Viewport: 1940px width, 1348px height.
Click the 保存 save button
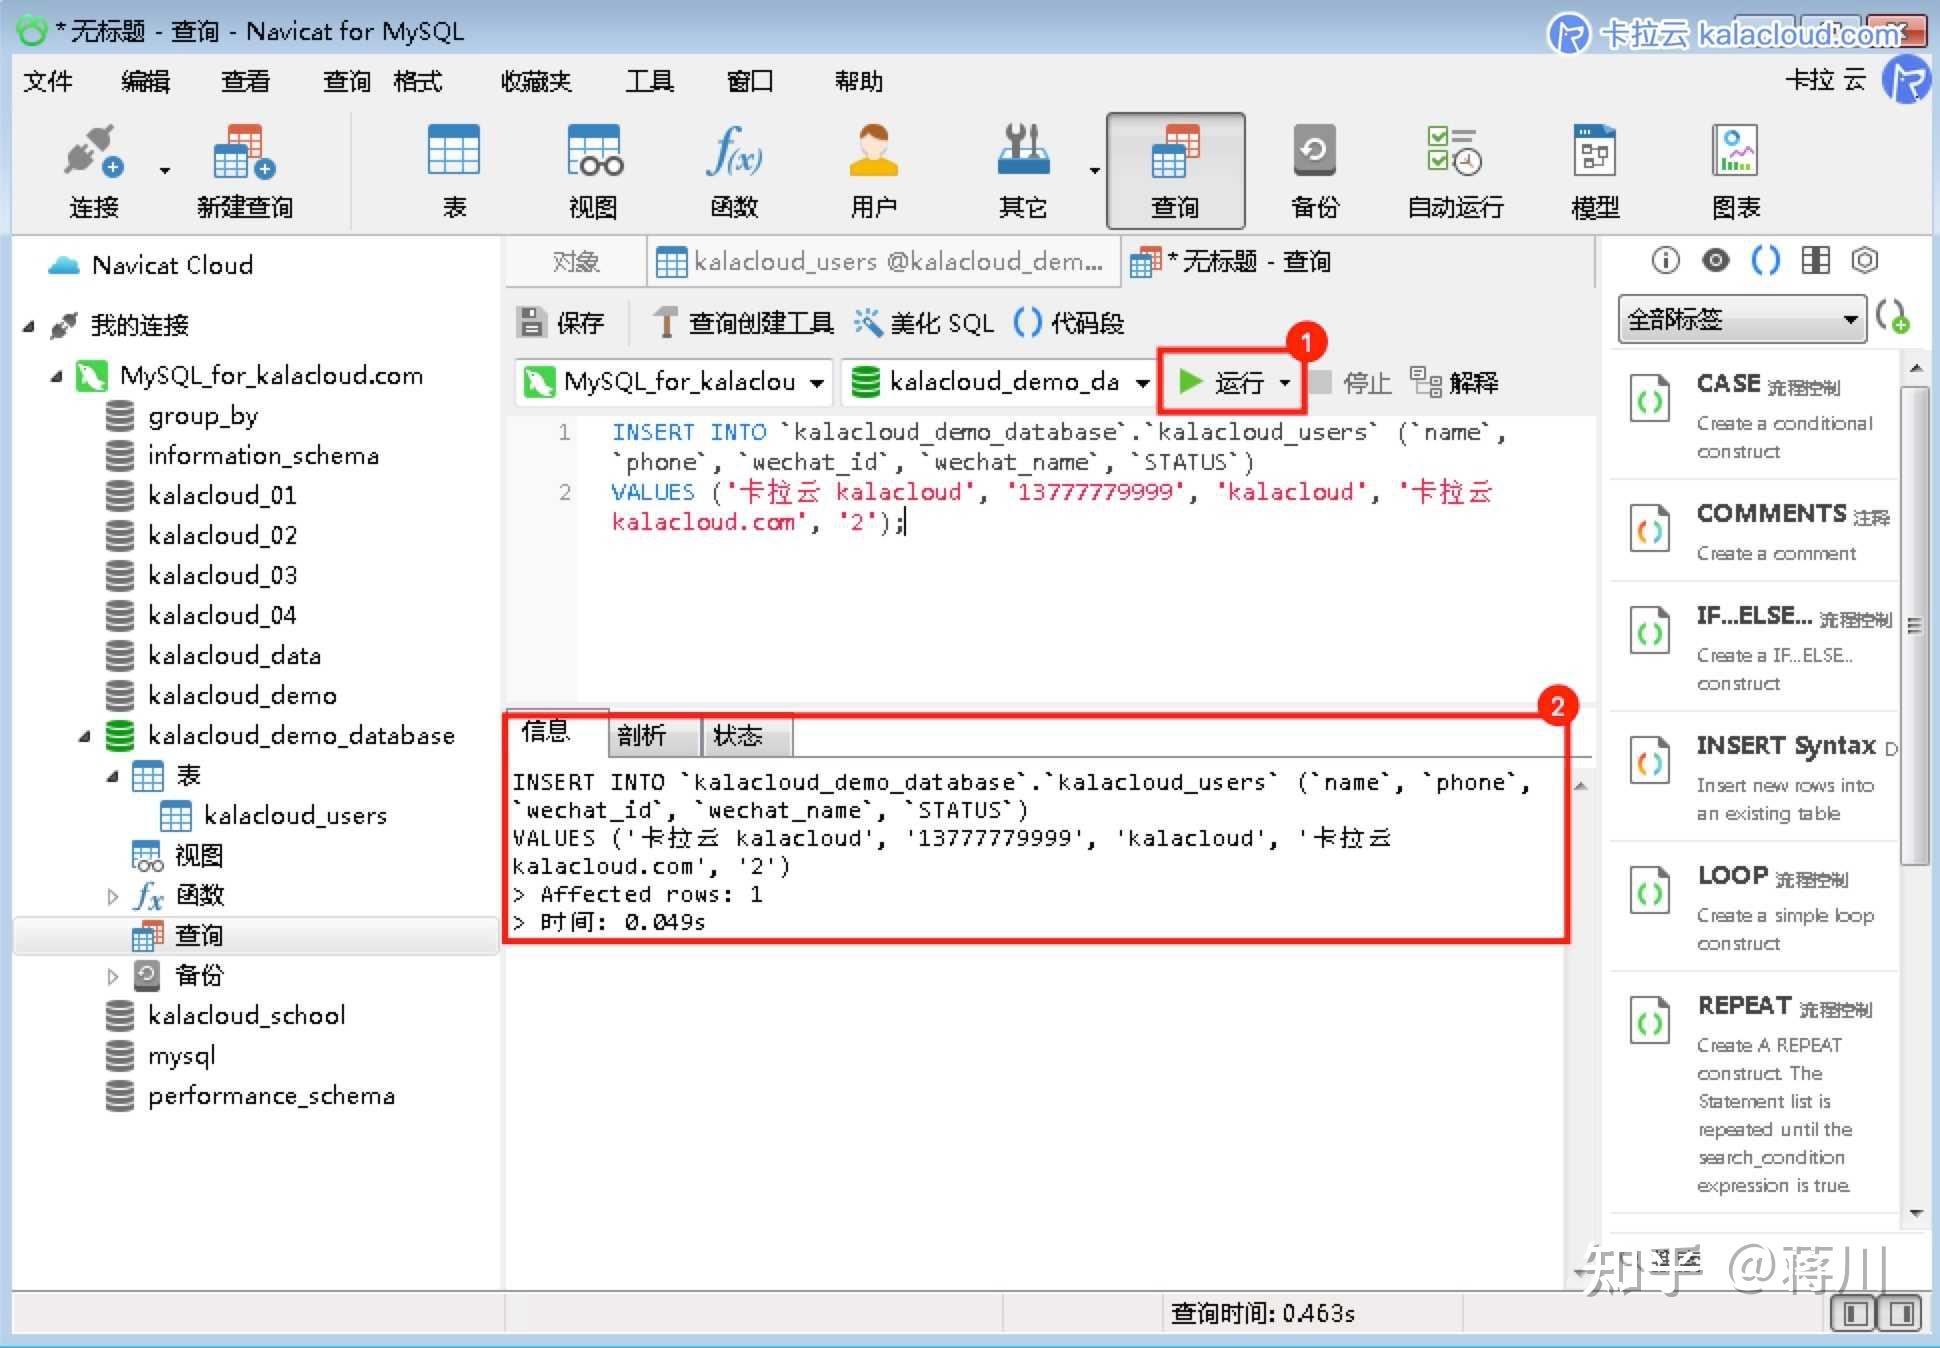pyautogui.click(x=562, y=322)
